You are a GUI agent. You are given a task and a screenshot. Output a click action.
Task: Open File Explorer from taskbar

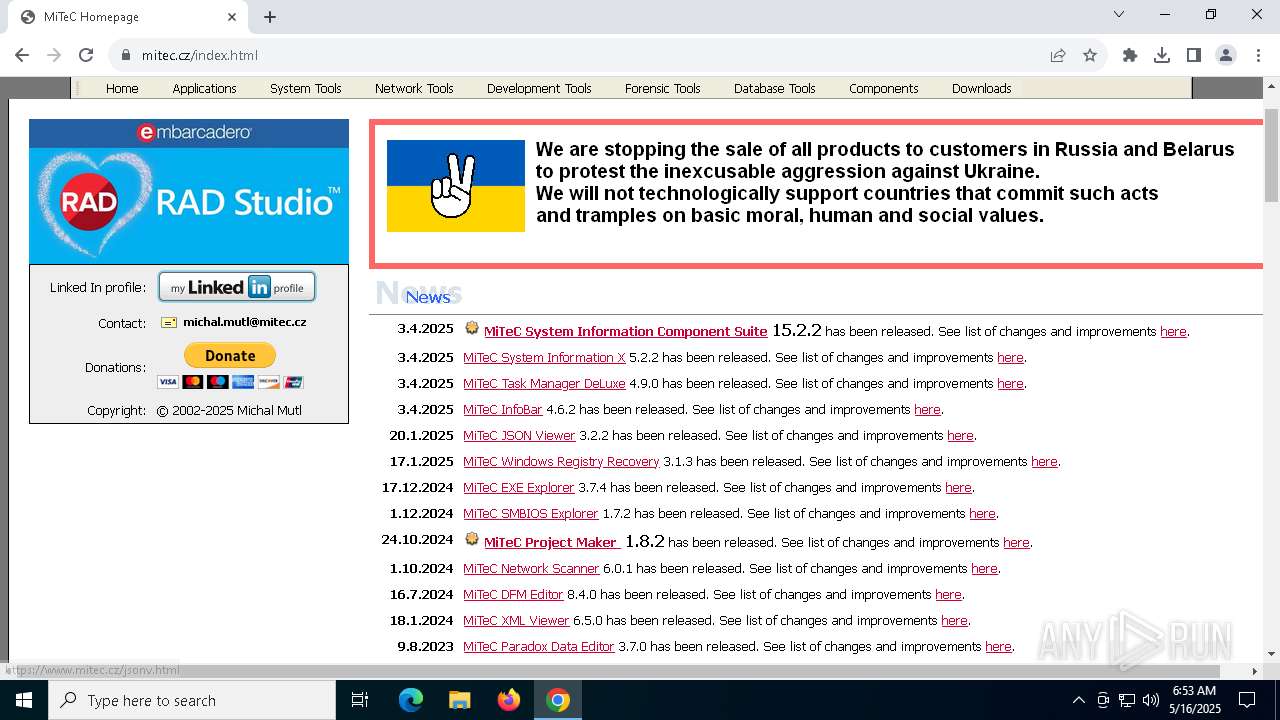point(459,700)
